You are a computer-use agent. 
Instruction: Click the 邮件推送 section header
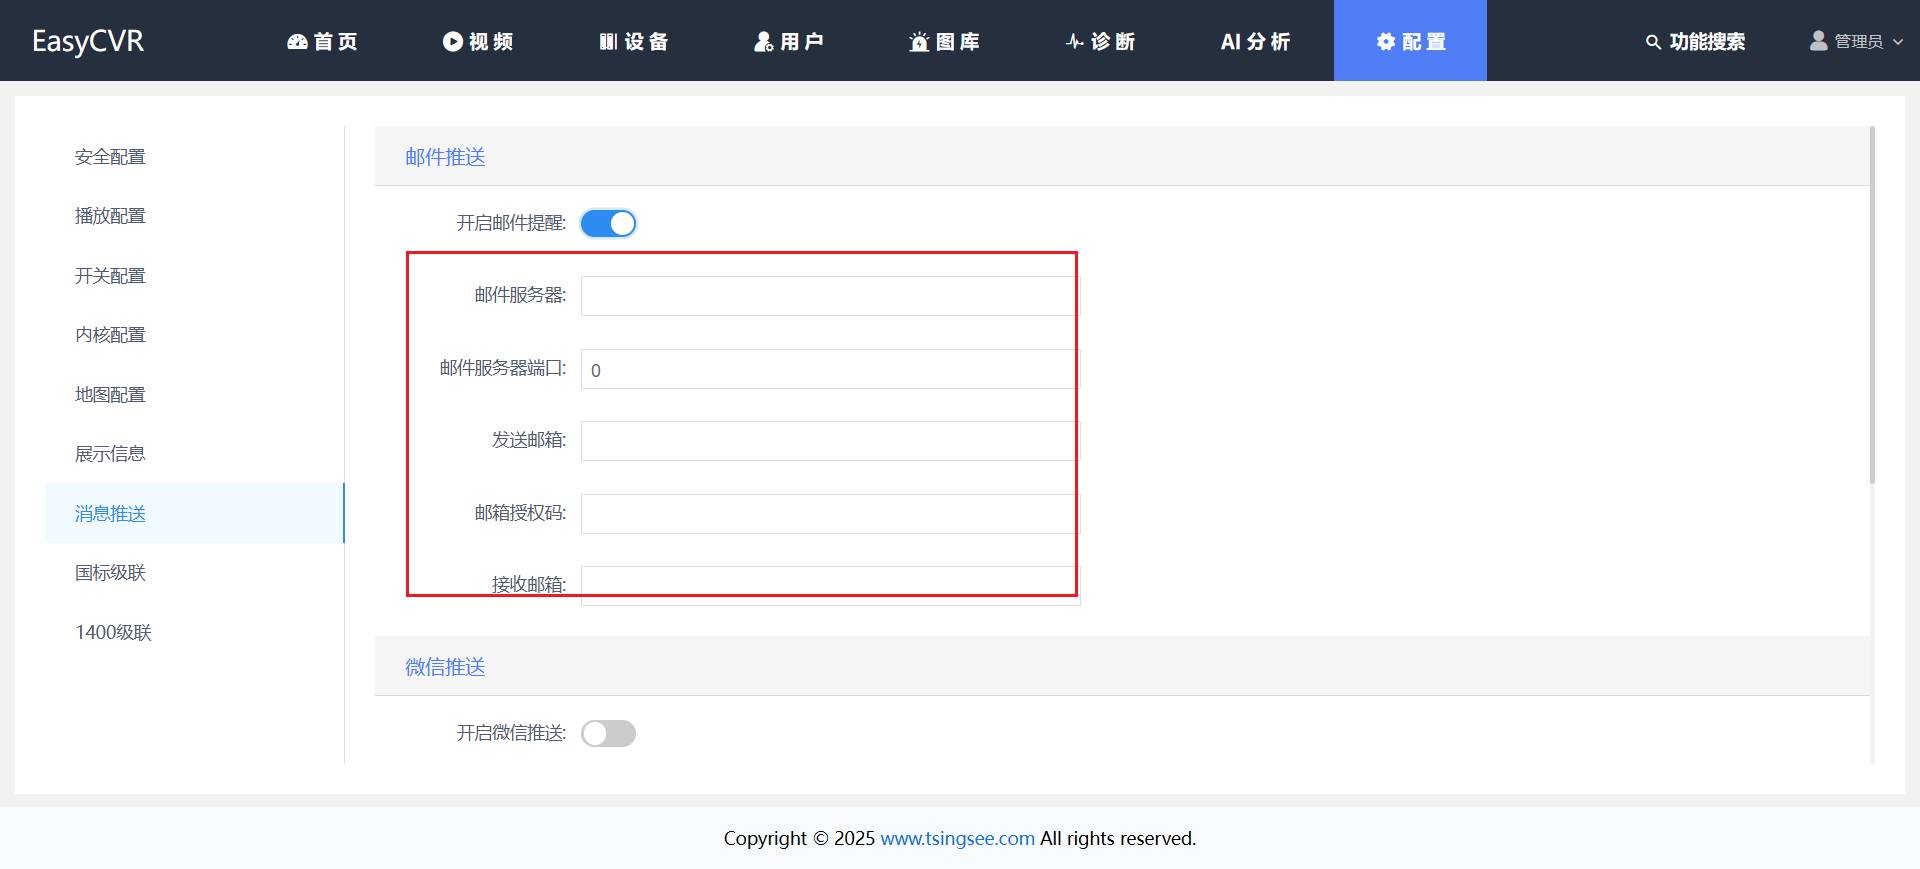click(445, 157)
